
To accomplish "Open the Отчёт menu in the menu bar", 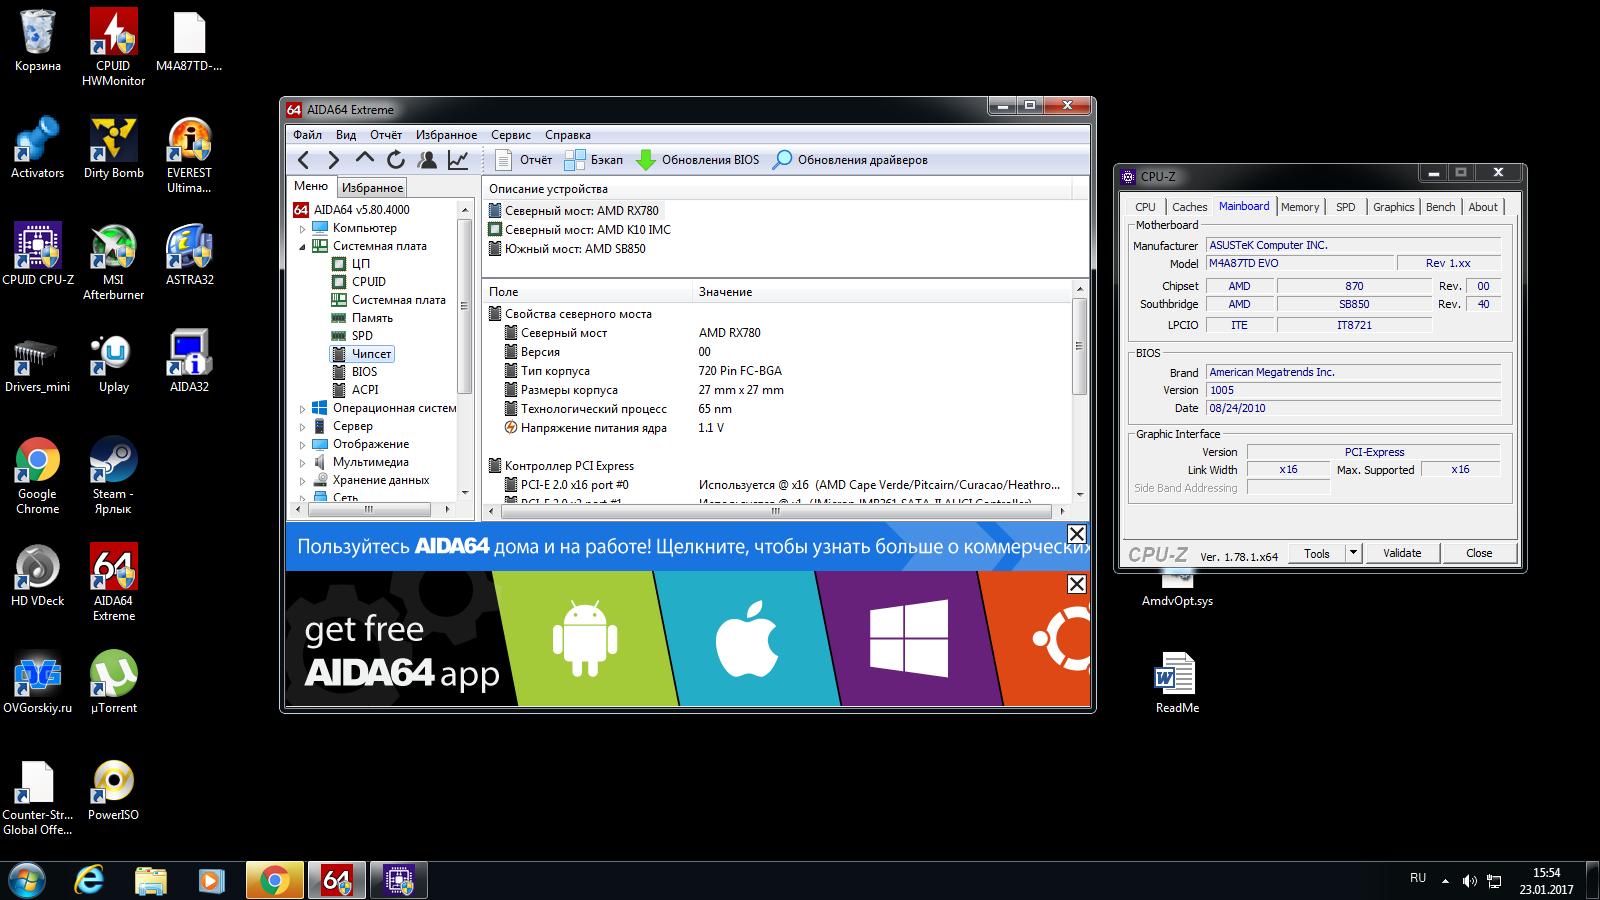I will click(386, 135).
